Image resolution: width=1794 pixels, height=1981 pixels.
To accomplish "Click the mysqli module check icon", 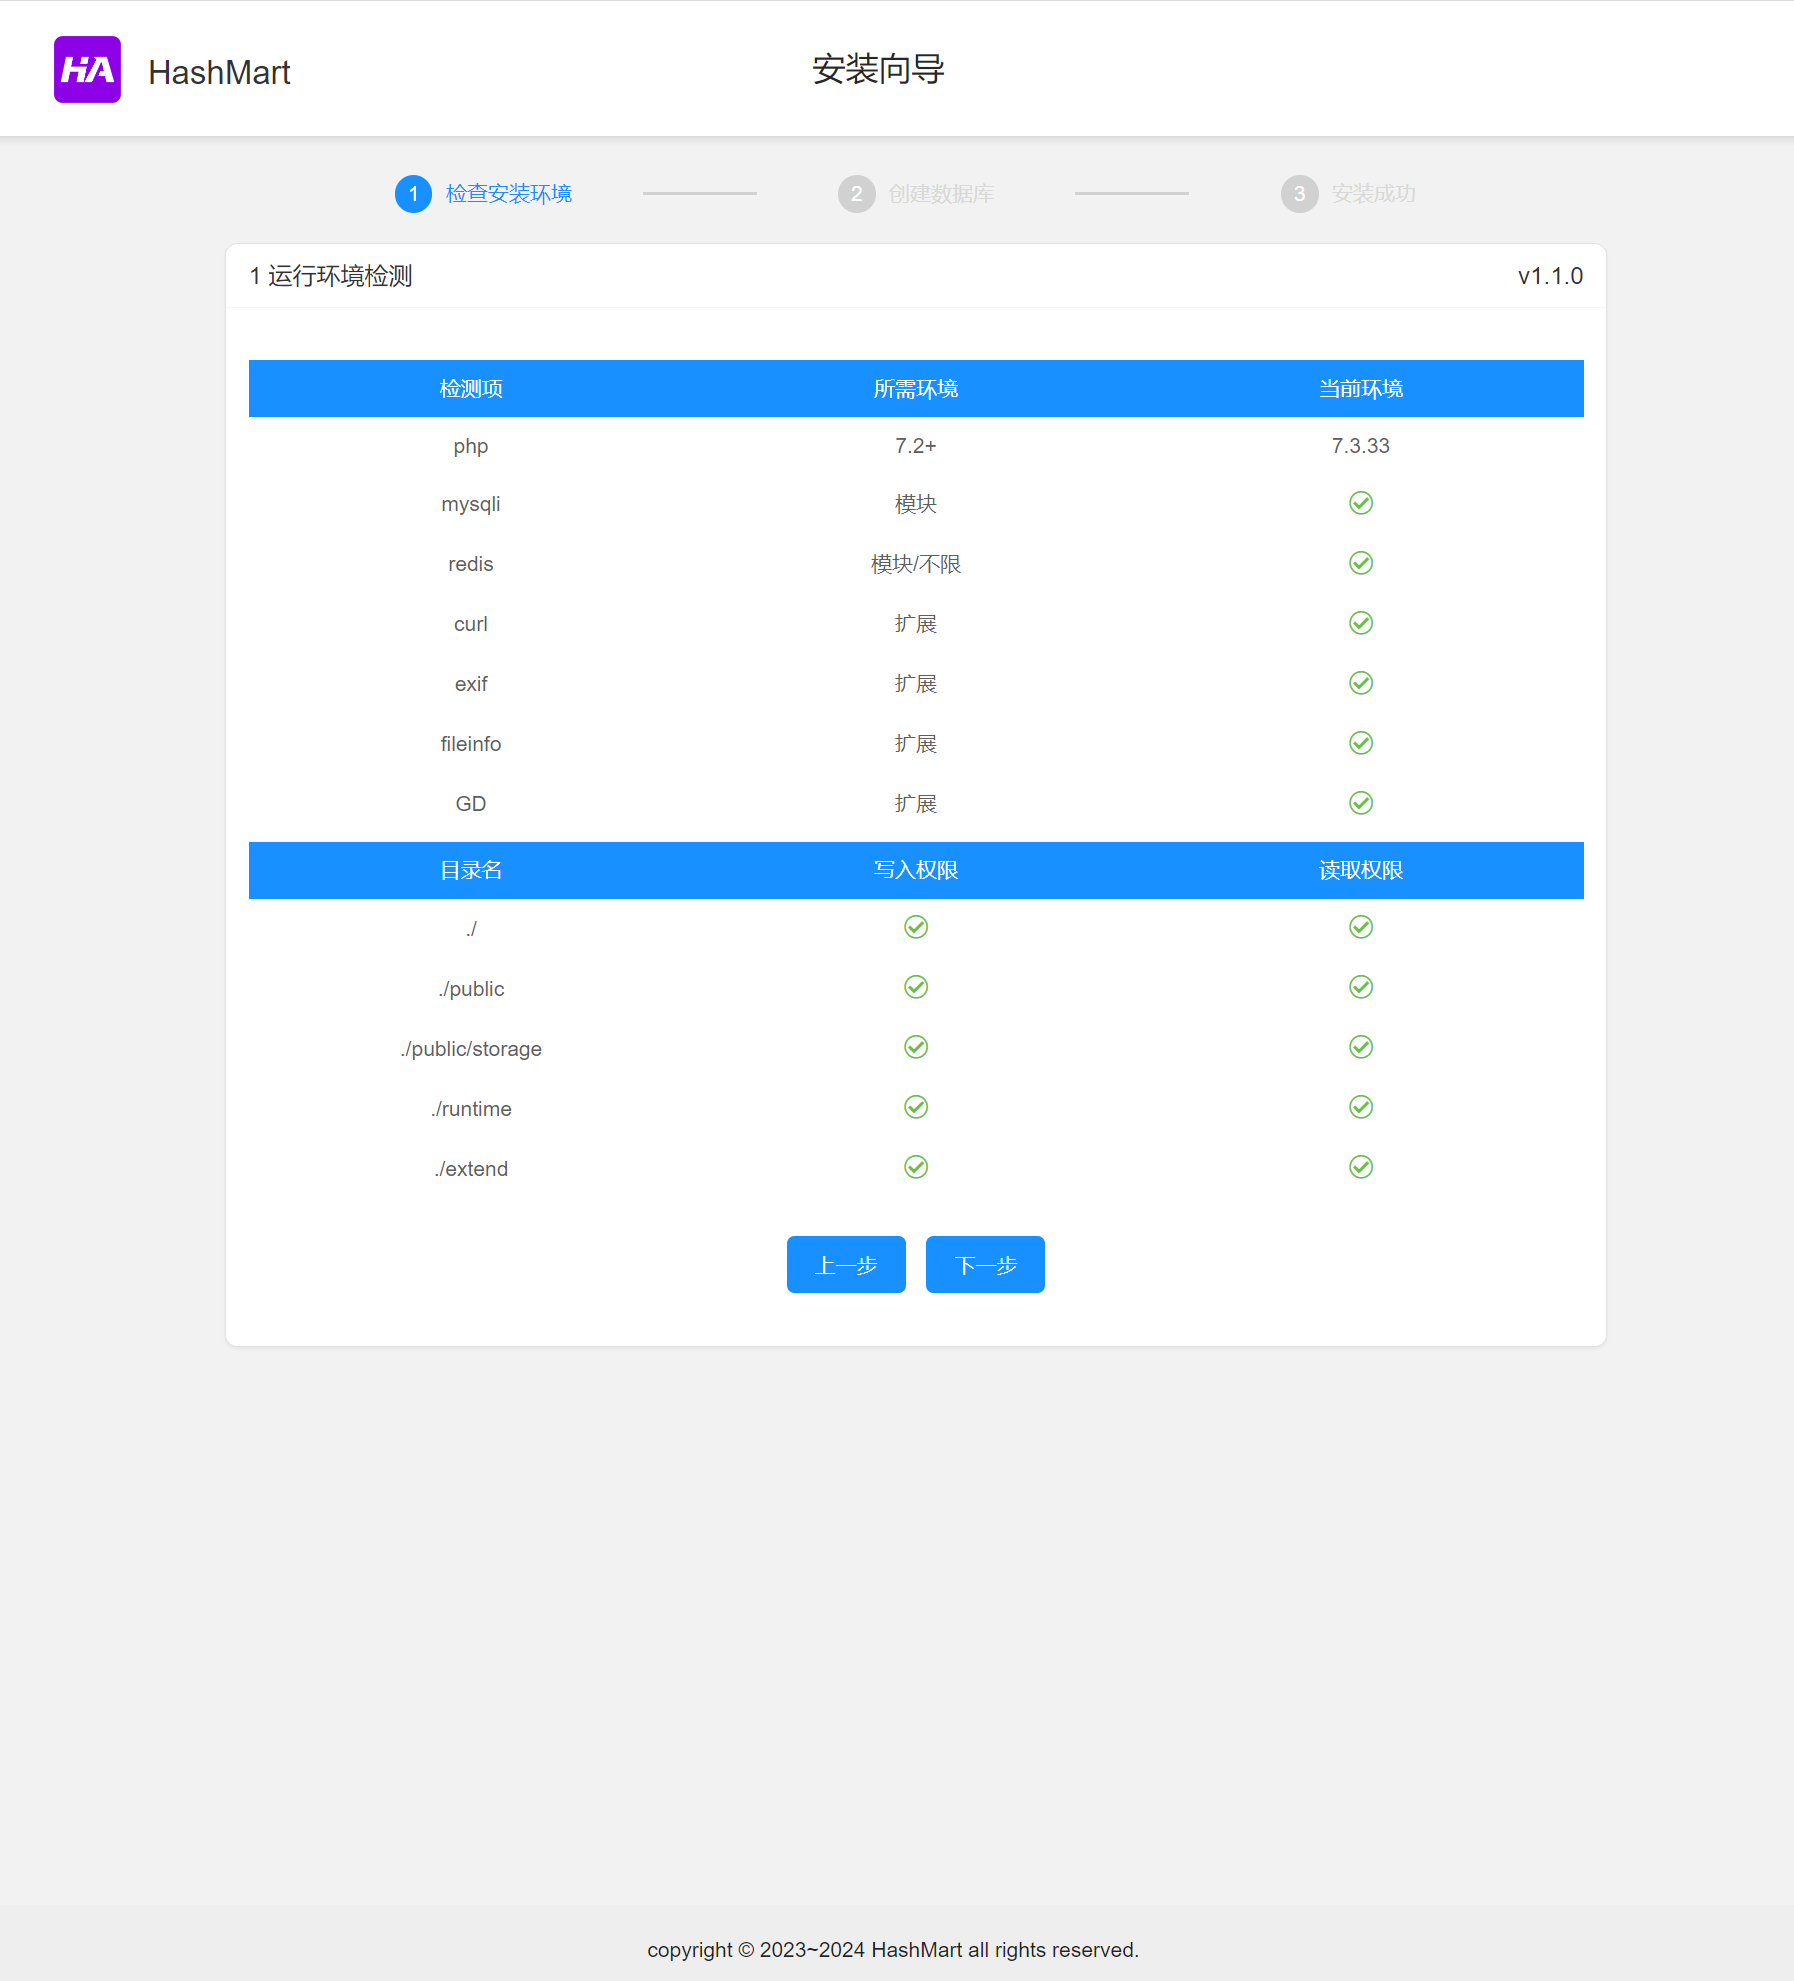I will click(x=1361, y=503).
